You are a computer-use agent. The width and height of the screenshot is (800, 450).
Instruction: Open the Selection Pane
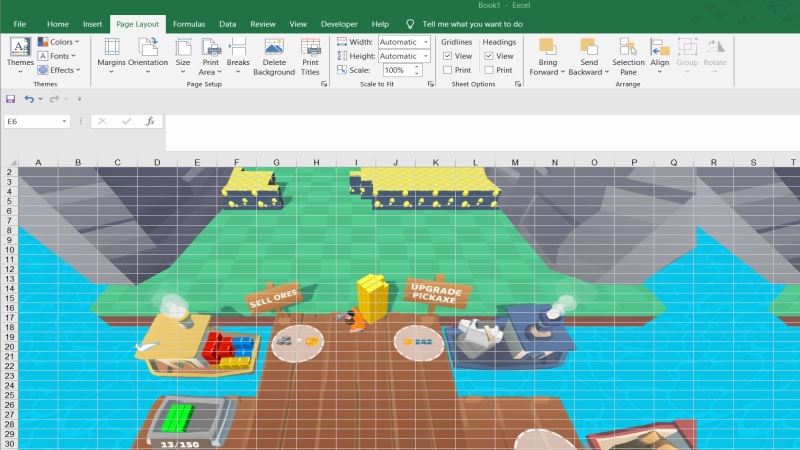point(628,57)
